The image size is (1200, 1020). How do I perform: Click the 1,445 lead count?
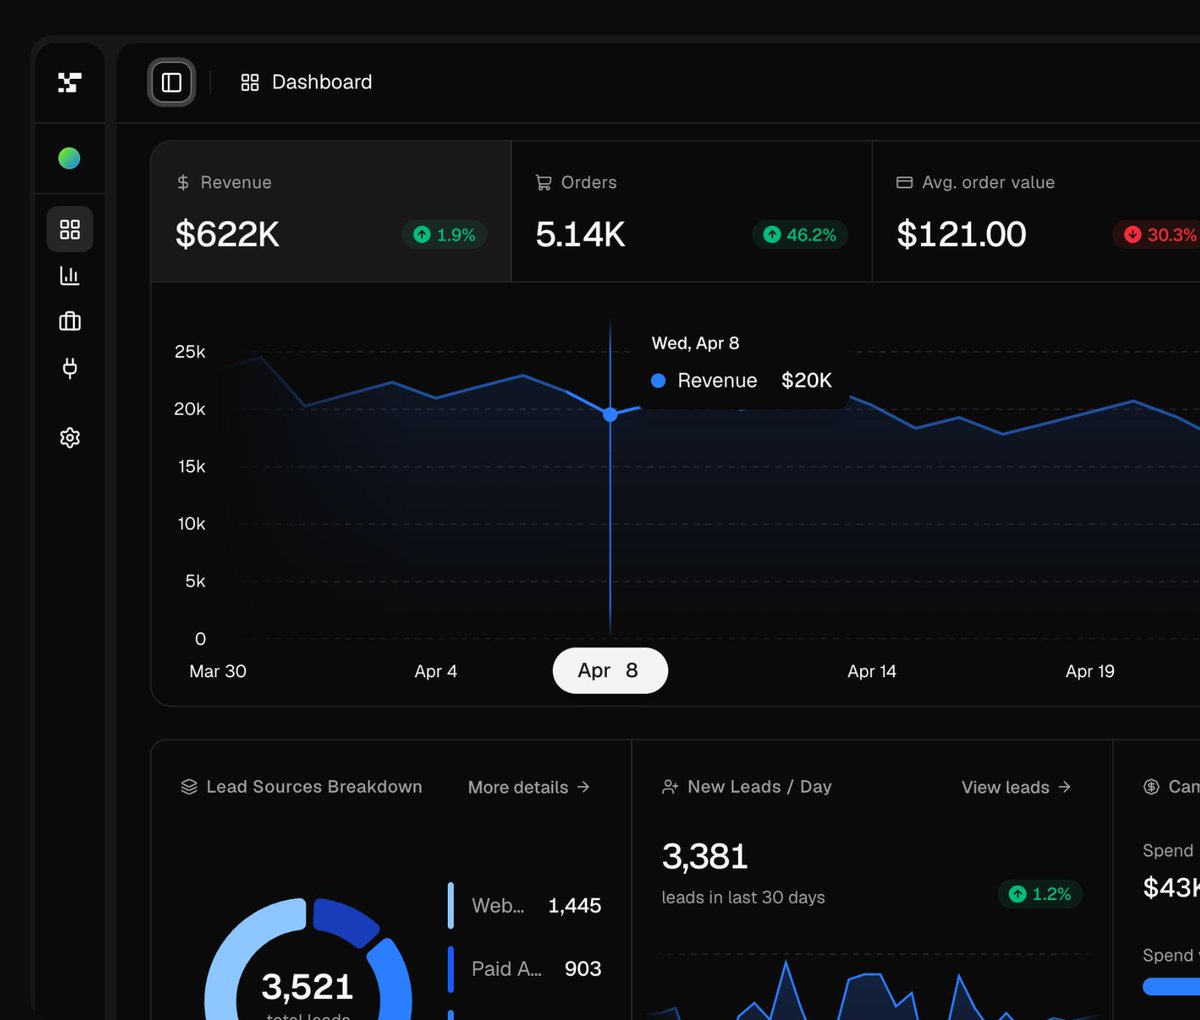pyautogui.click(x=575, y=906)
